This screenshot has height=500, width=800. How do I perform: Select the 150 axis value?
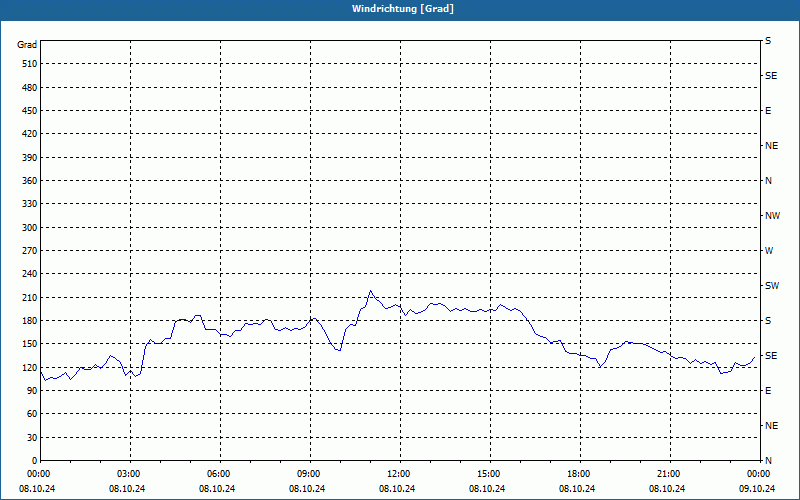pyautogui.click(x=30, y=344)
